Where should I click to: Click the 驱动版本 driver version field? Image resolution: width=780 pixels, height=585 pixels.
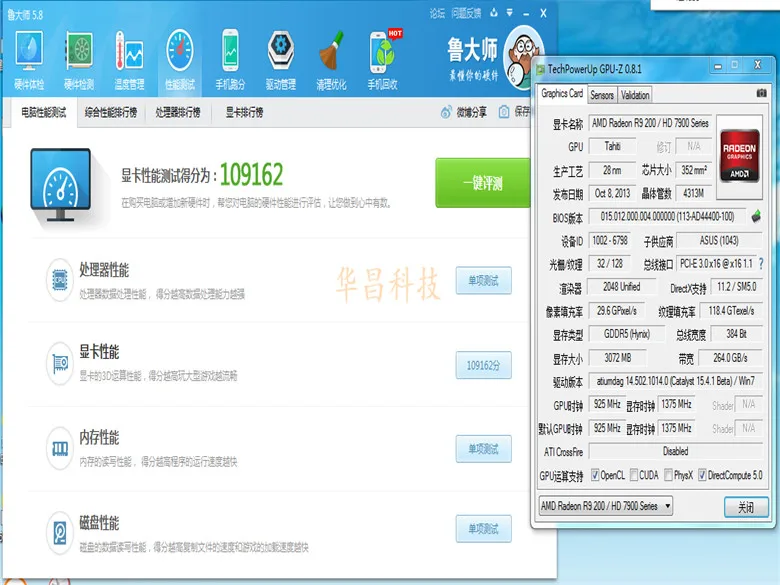click(x=675, y=381)
